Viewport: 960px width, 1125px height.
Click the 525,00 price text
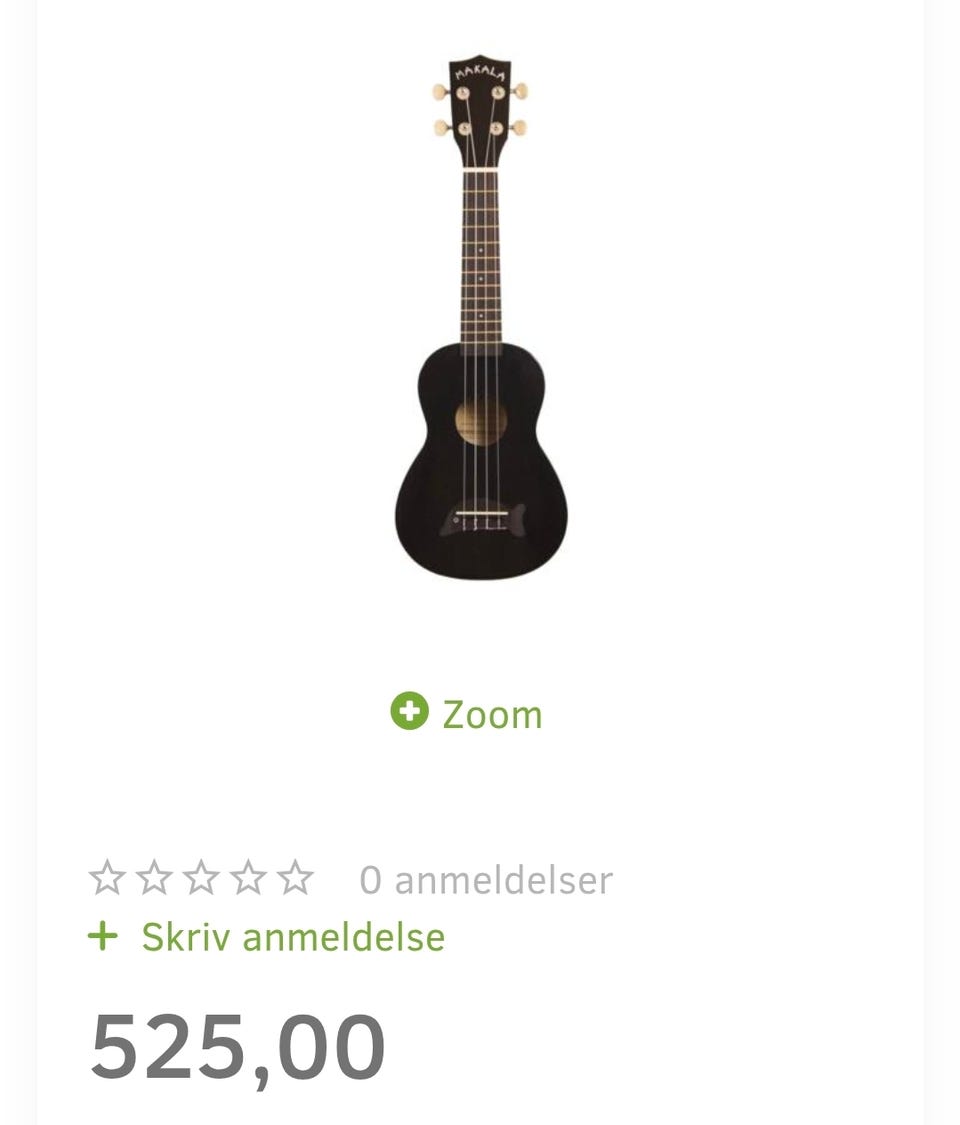pyautogui.click(x=237, y=1047)
